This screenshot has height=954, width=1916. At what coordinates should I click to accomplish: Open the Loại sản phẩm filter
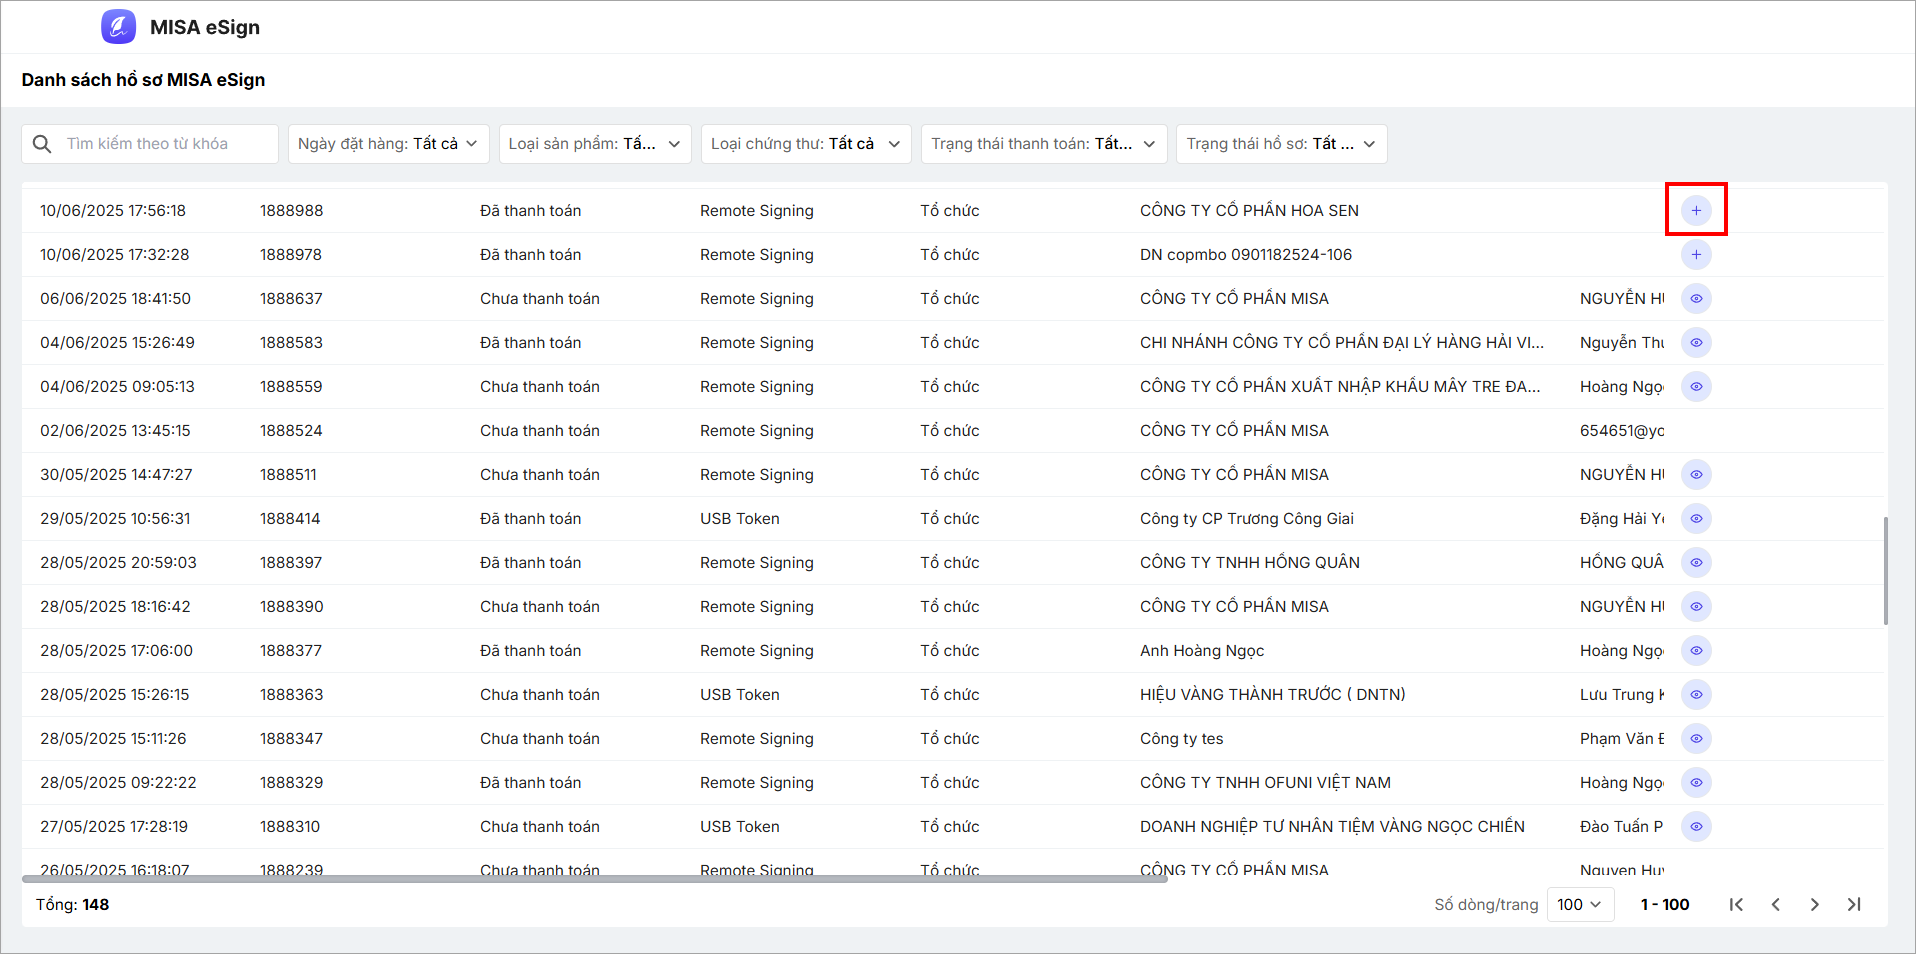(594, 144)
